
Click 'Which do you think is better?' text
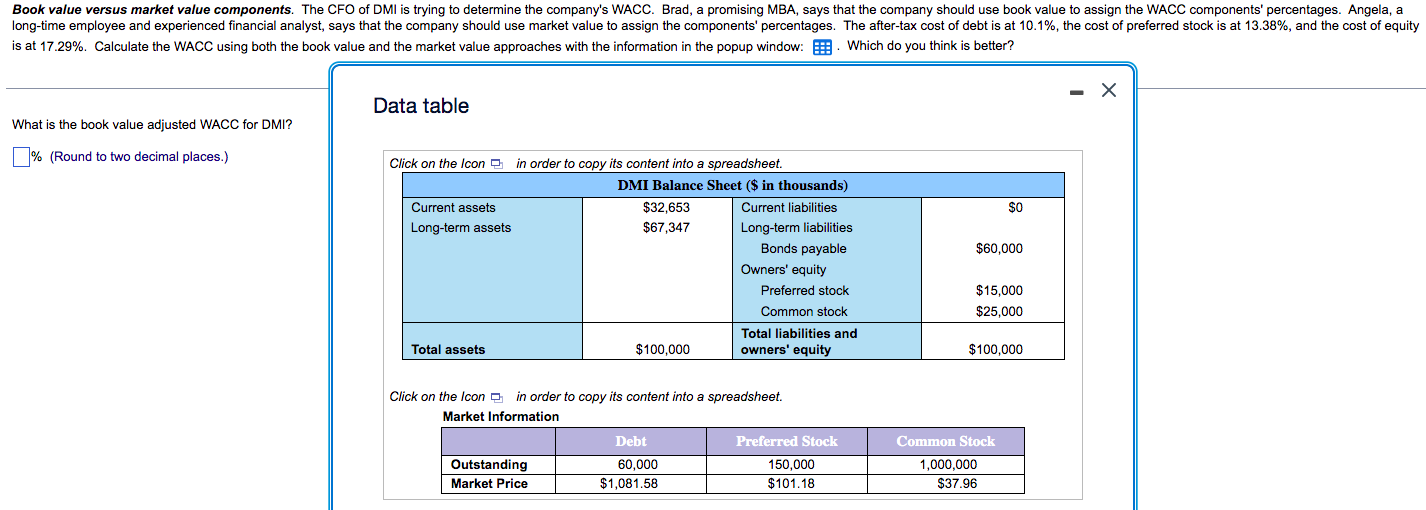[x=930, y=47]
